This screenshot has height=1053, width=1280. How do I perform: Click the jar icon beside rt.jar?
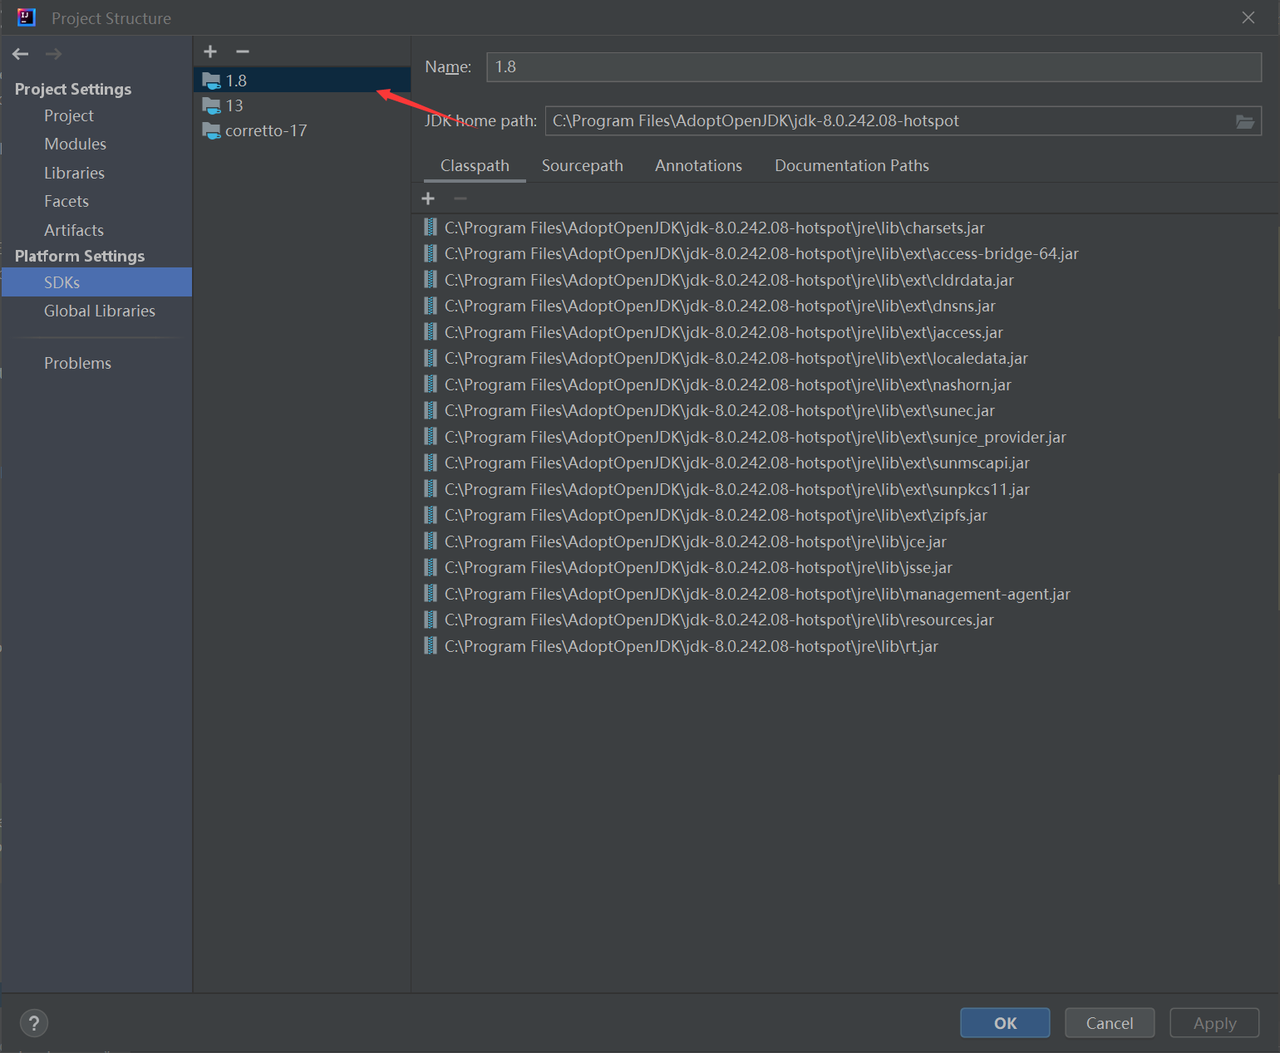[x=429, y=646]
